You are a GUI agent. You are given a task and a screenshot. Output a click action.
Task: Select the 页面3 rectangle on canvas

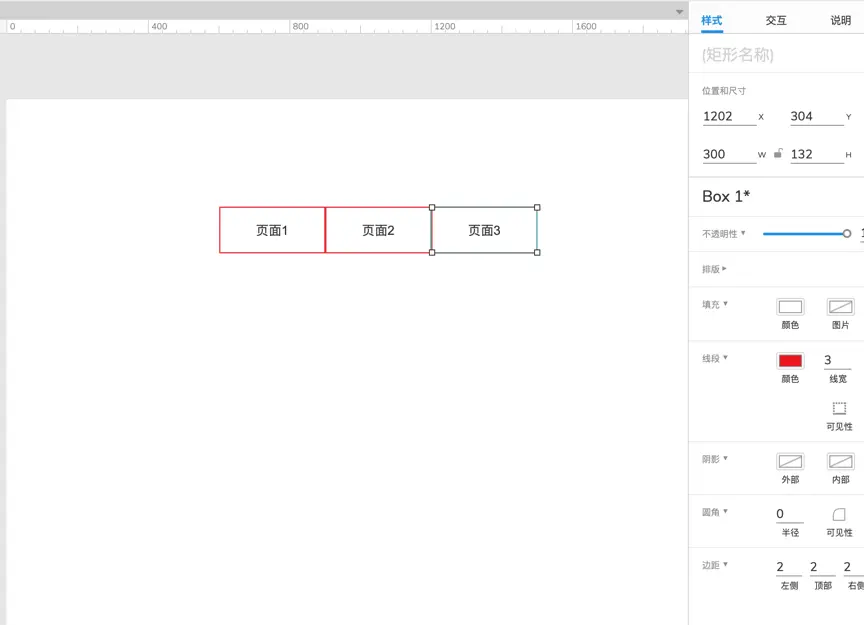[484, 230]
